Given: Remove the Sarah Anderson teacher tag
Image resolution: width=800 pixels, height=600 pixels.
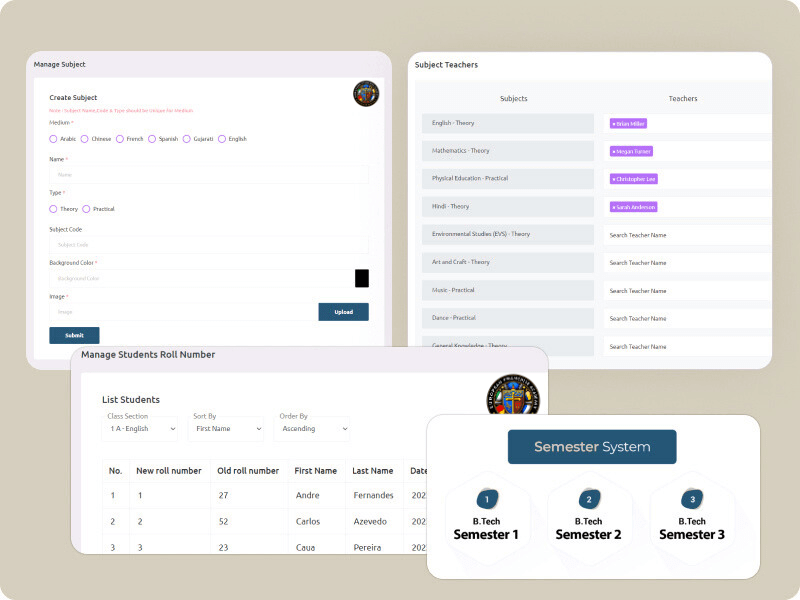Looking at the screenshot, I should pyautogui.click(x=614, y=207).
